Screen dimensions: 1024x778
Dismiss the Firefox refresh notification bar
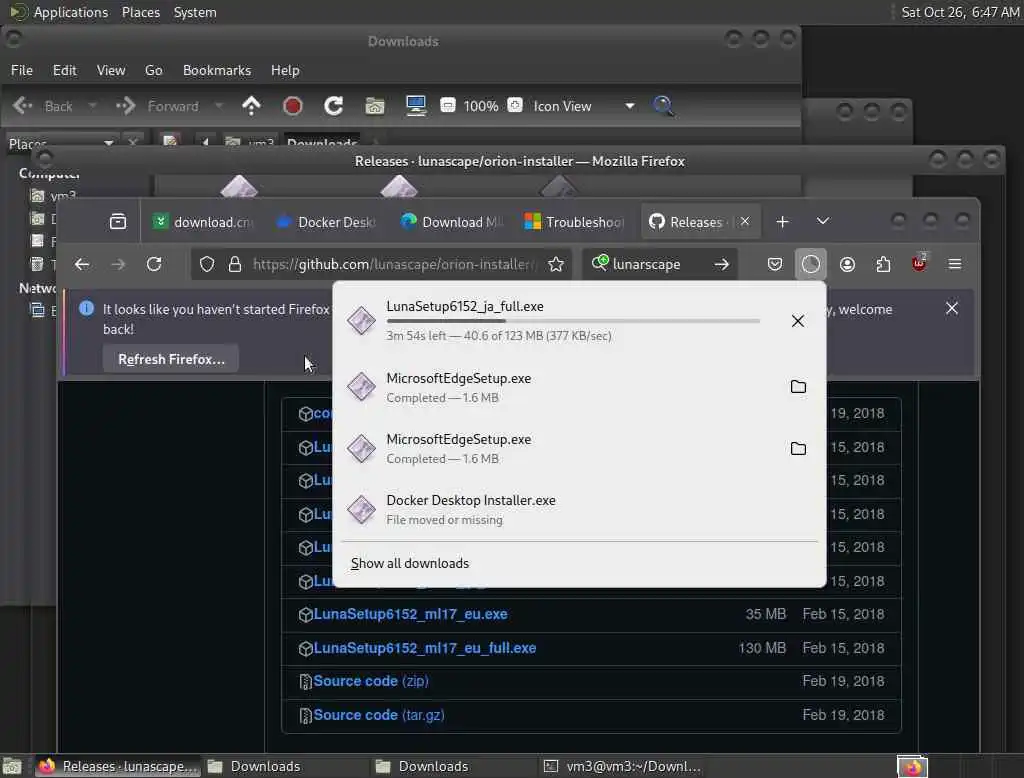coord(952,308)
